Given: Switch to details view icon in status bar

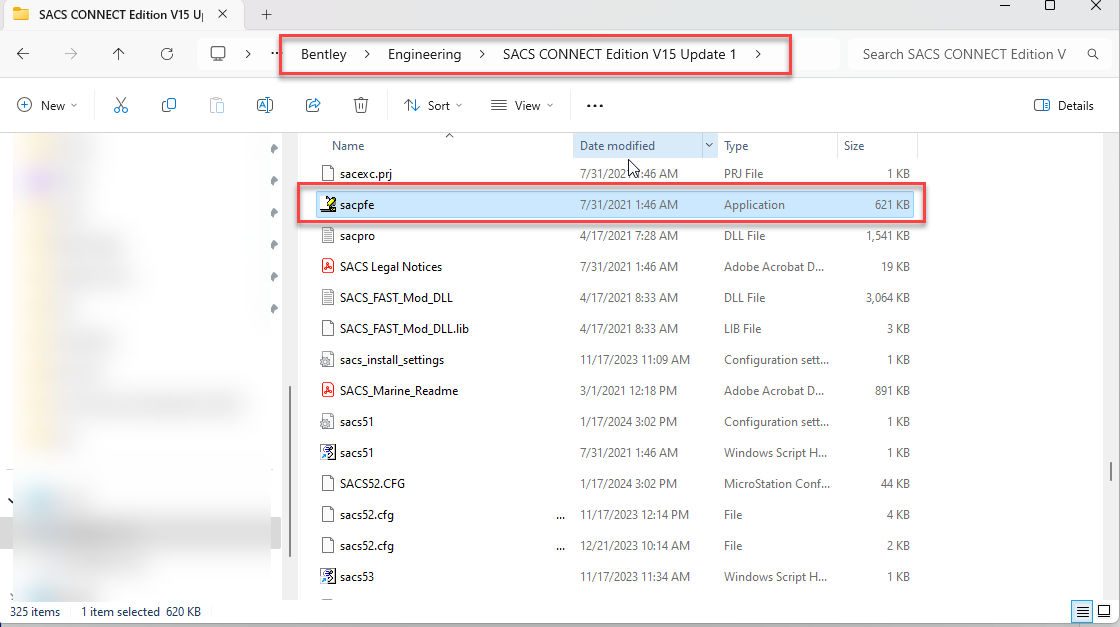Looking at the screenshot, I should [x=1082, y=612].
